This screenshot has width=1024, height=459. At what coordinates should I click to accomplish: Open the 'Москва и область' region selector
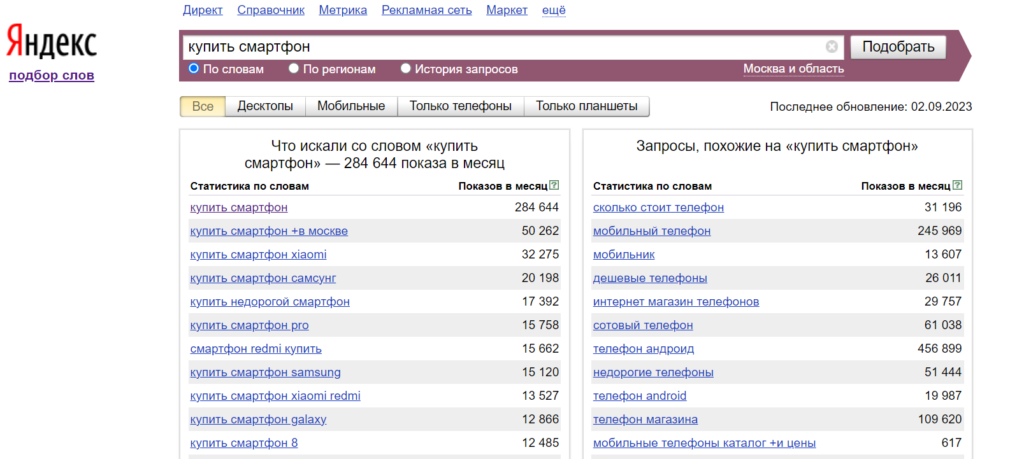[793, 69]
